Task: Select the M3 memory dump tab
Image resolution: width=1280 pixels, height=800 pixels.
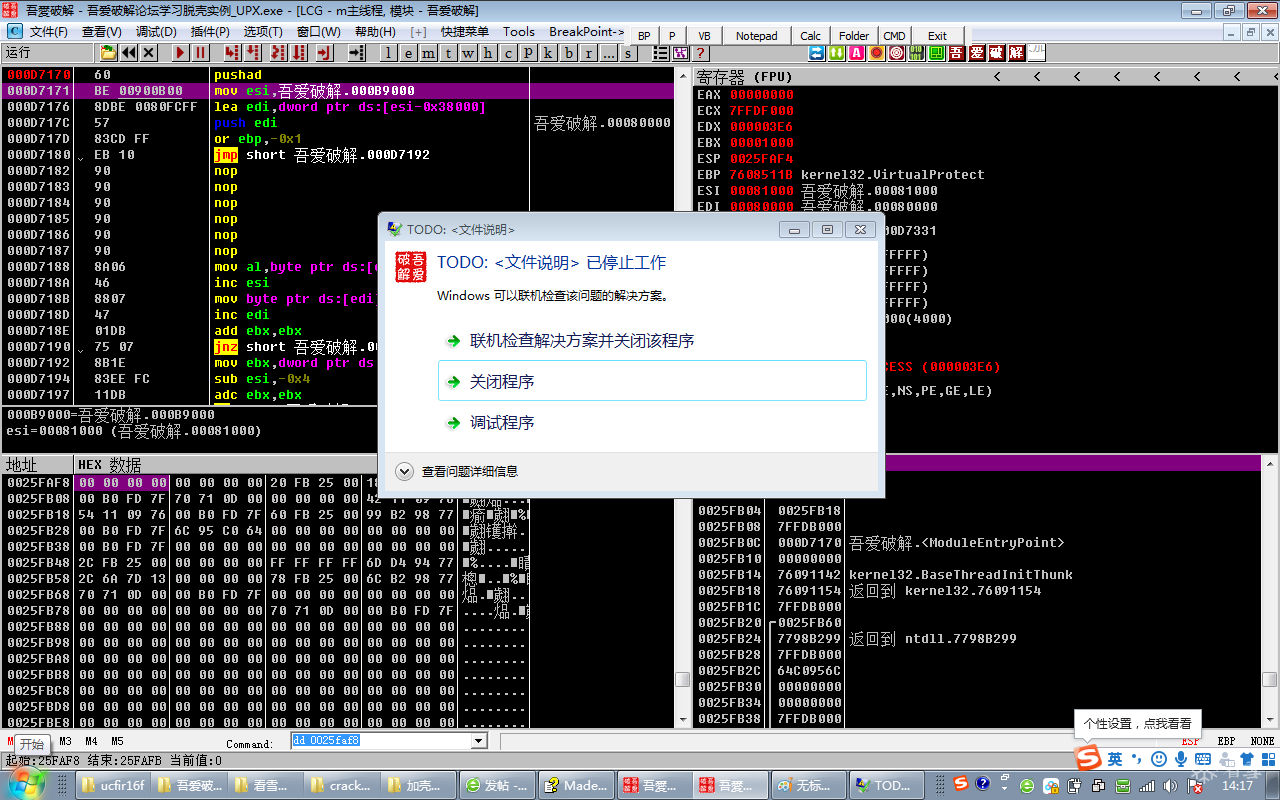Action: click(x=65, y=742)
